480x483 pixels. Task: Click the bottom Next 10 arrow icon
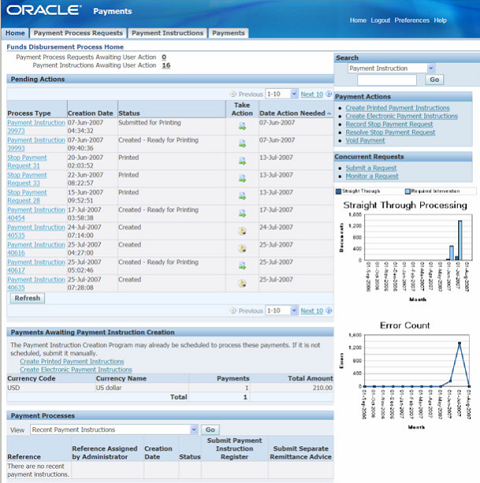(x=329, y=311)
